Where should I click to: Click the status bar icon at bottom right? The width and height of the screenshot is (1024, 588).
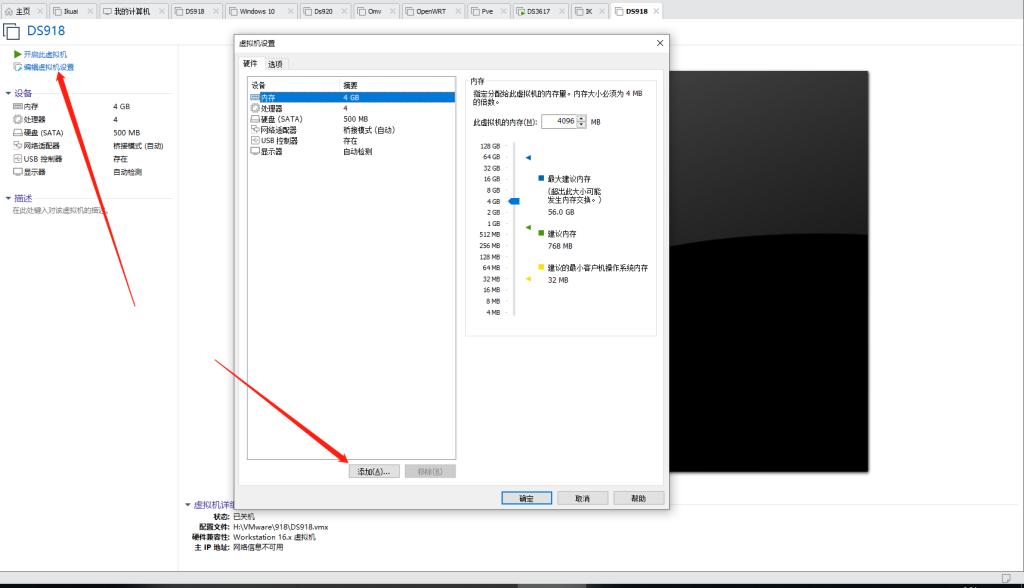1006,578
